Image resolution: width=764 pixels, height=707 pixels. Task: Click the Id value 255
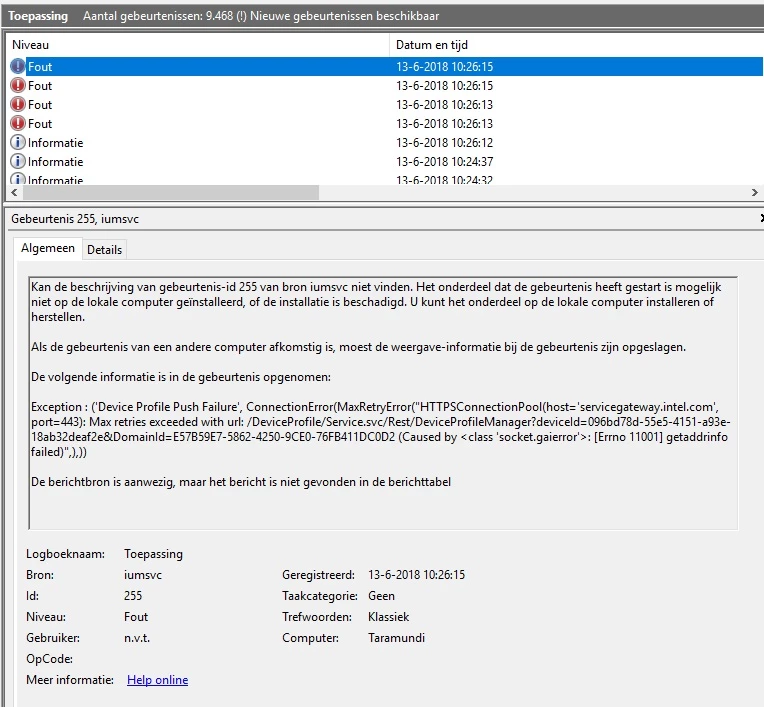pos(133,596)
